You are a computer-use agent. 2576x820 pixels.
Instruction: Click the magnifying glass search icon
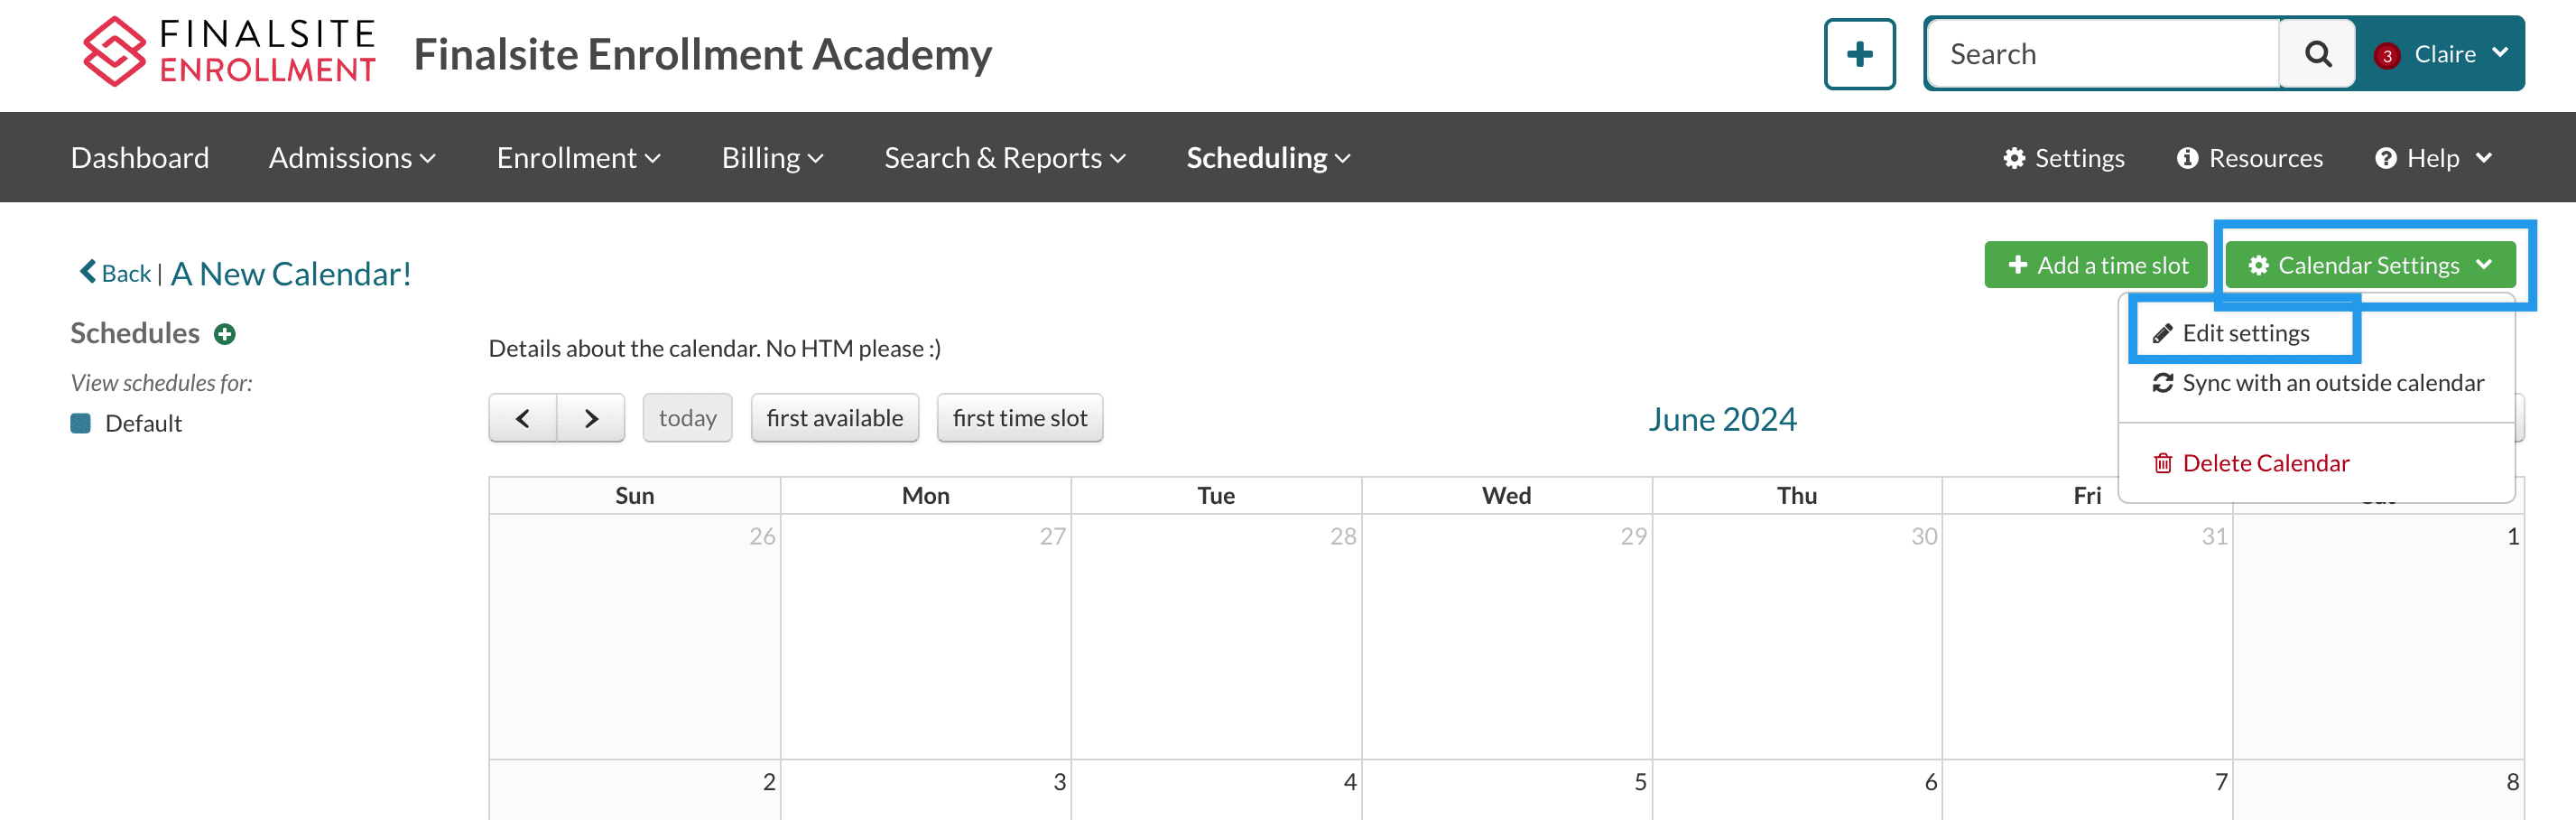pos(2317,54)
